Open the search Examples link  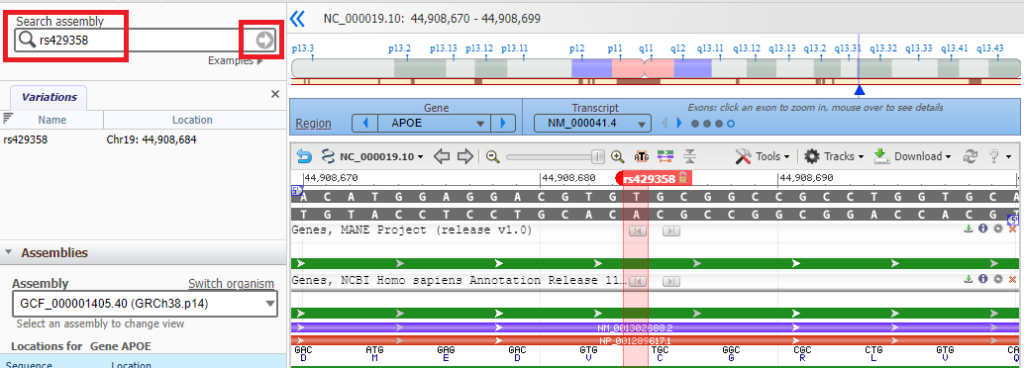(236, 61)
